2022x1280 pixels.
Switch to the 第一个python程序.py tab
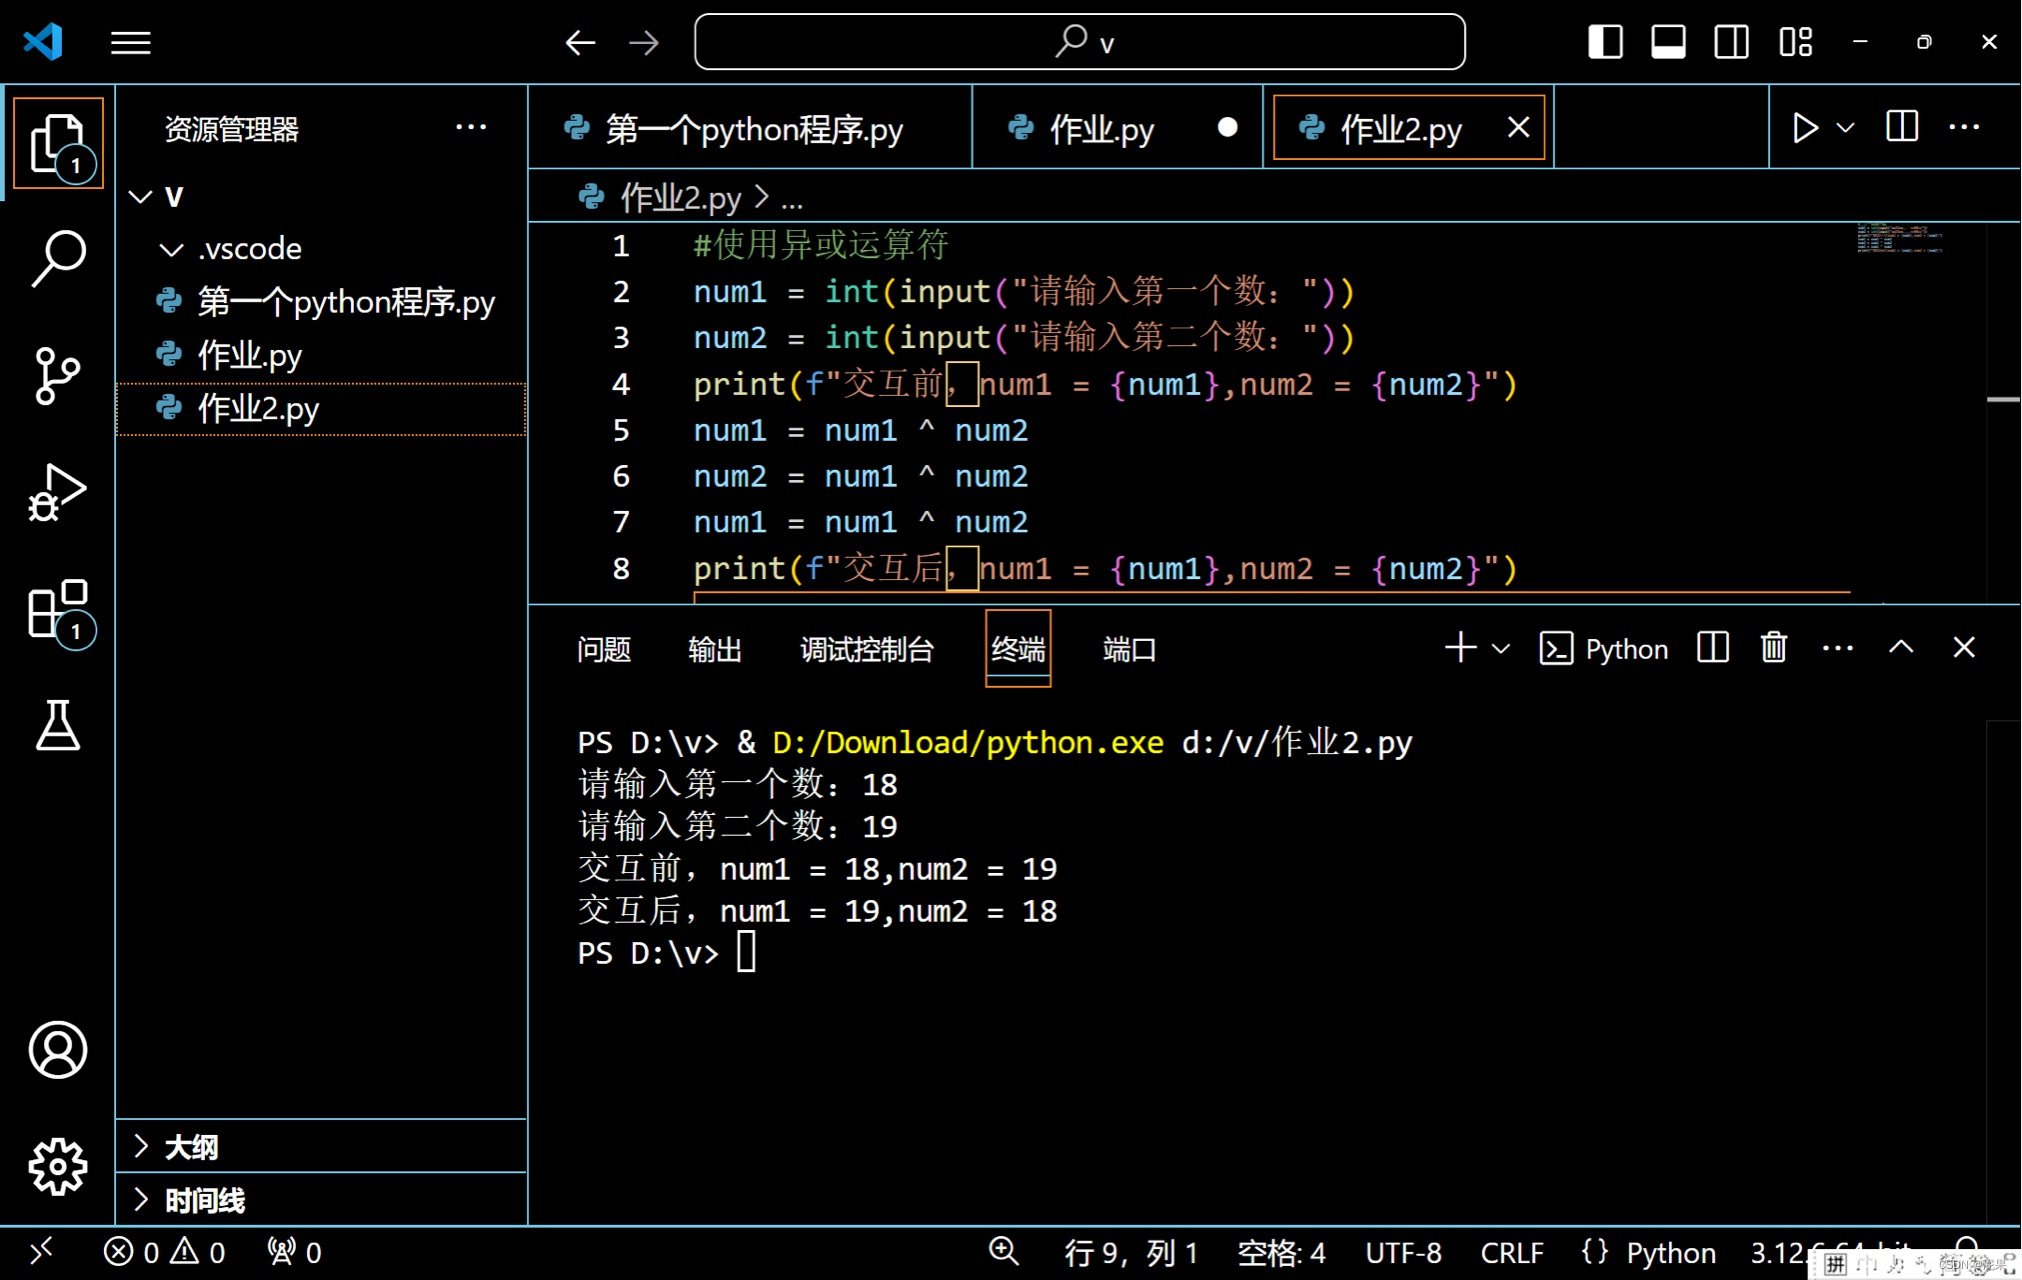750,128
